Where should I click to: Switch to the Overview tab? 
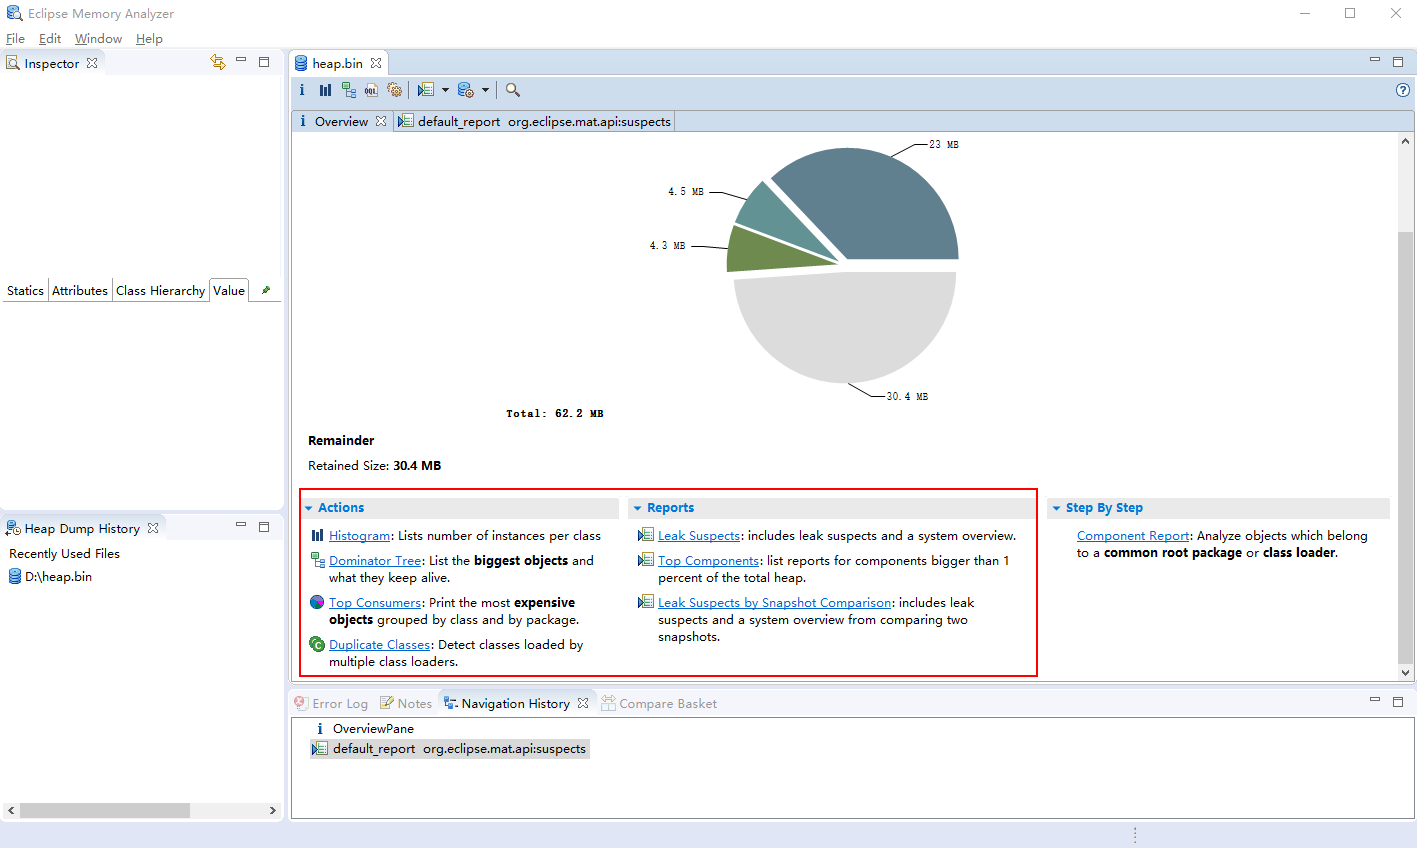pos(341,121)
